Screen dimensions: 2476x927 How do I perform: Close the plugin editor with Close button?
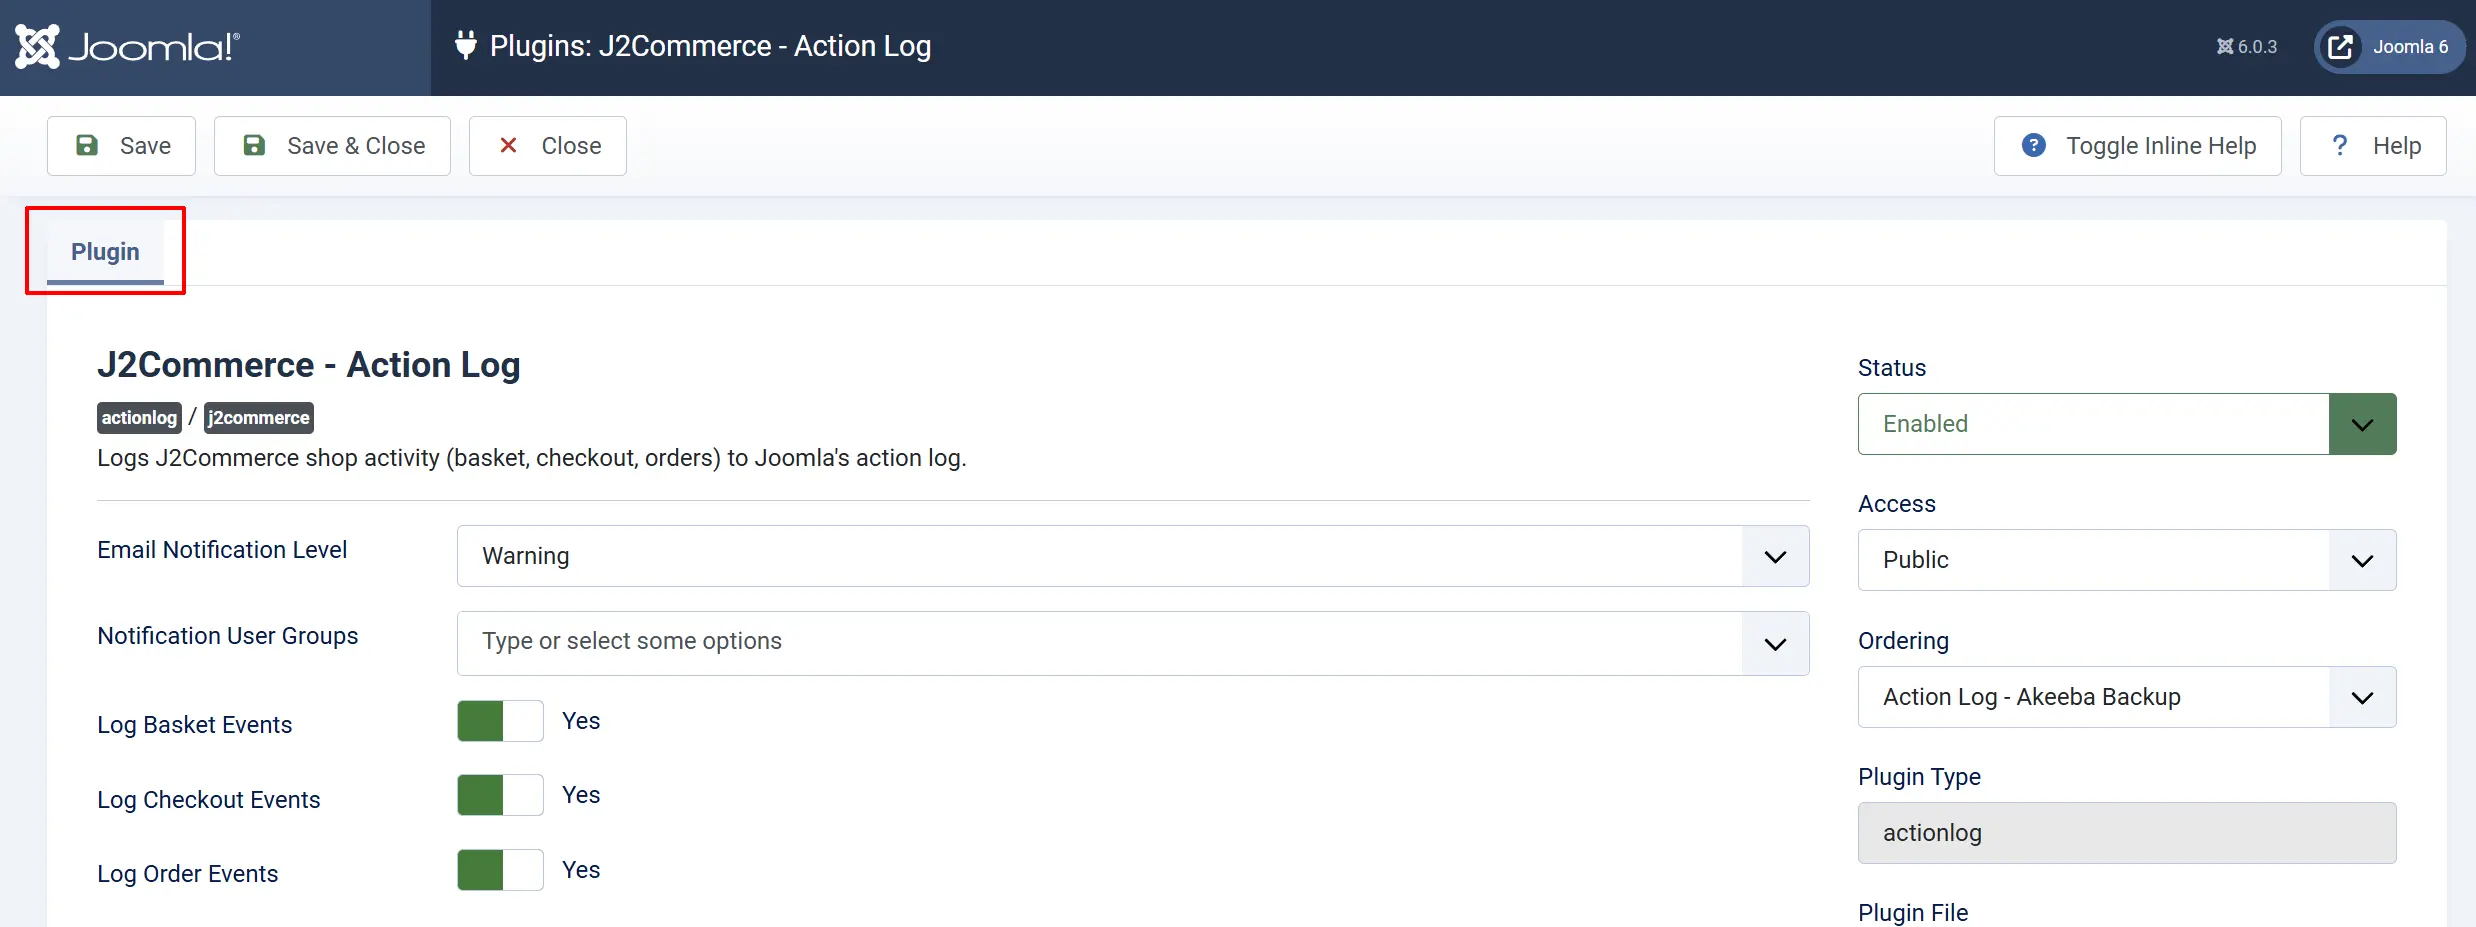pos(548,146)
